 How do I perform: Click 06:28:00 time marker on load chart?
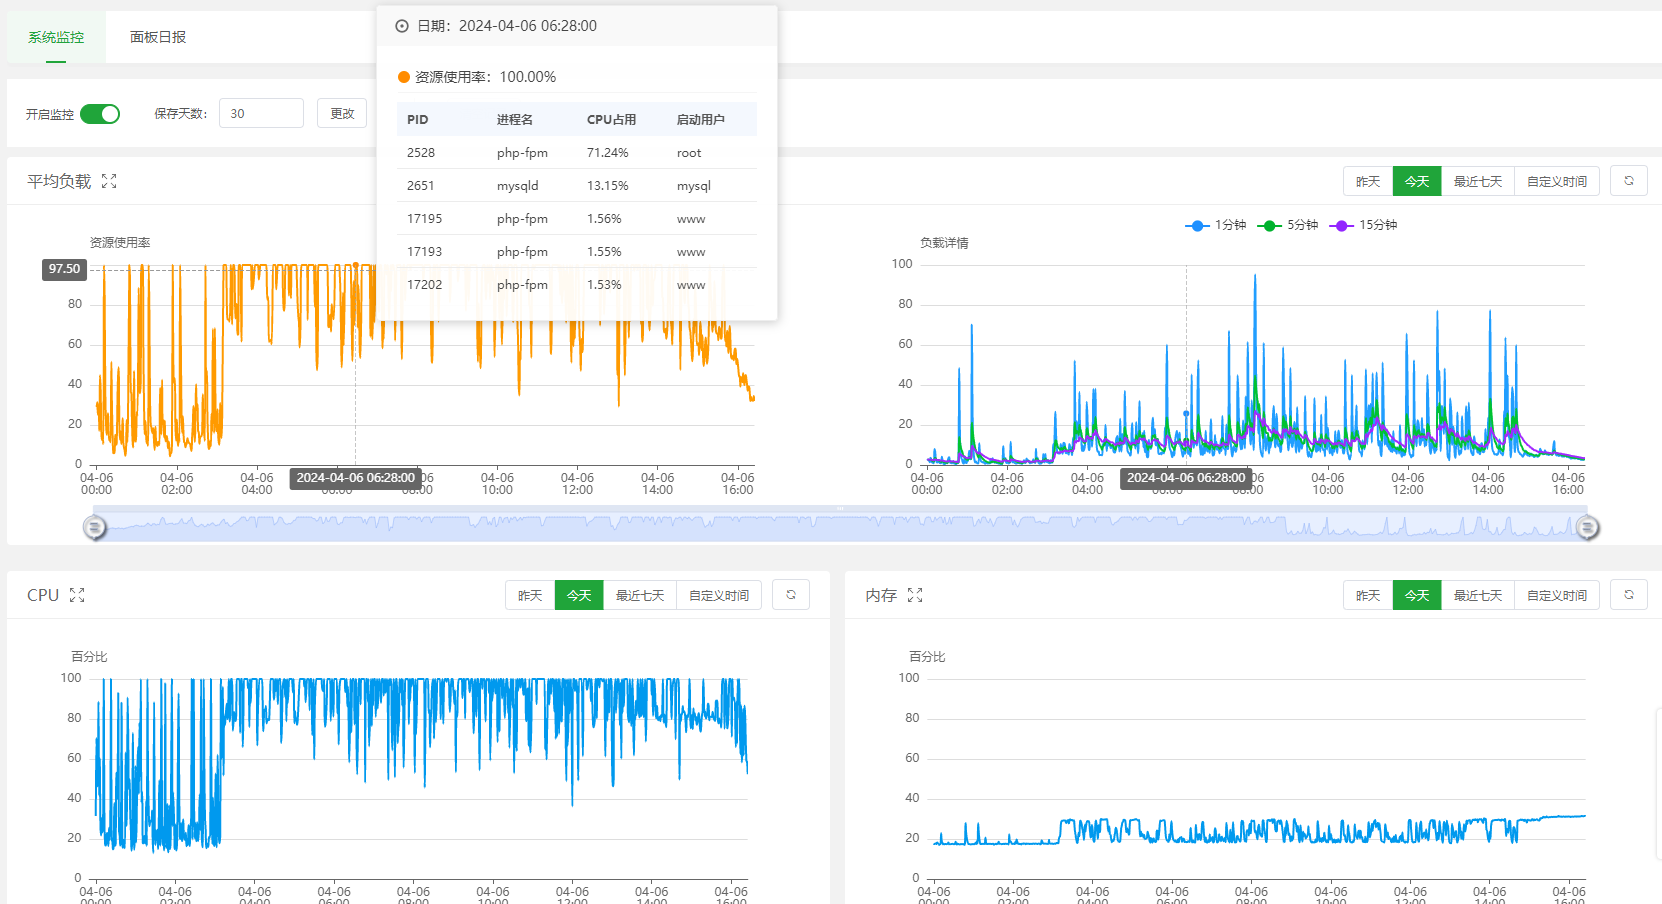point(355,478)
